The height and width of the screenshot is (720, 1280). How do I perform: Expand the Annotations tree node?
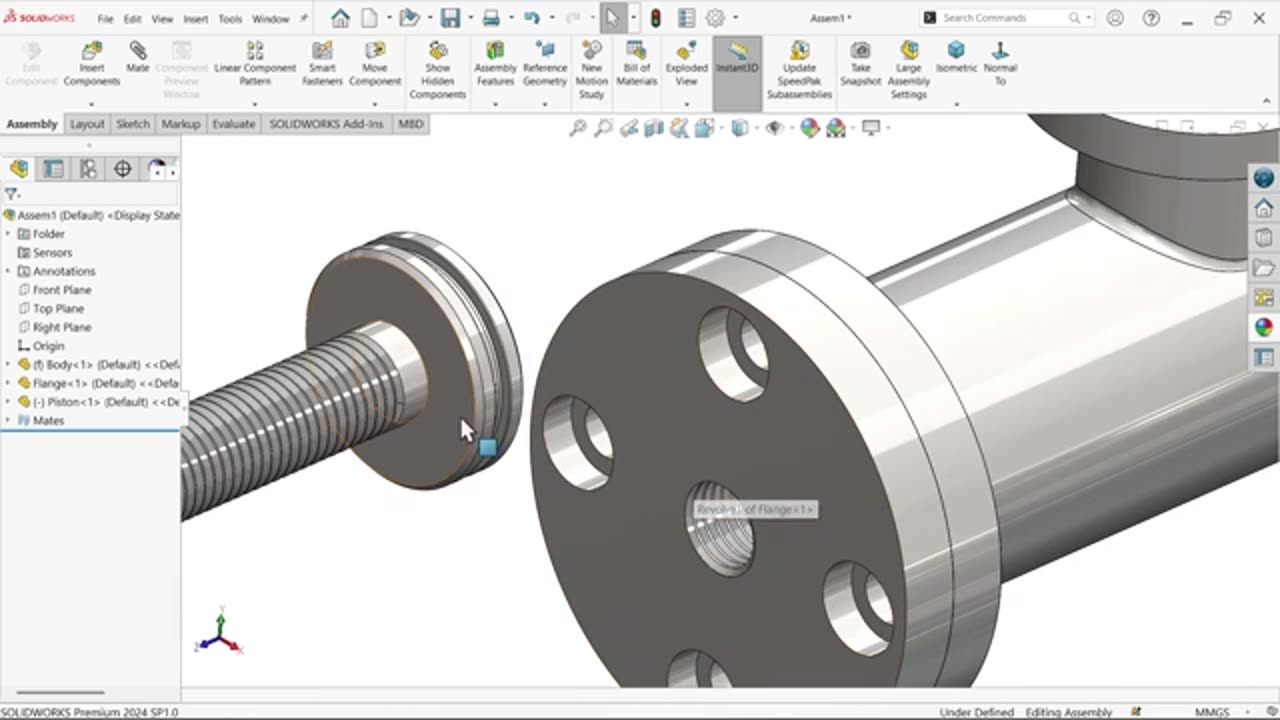(8, 271)
